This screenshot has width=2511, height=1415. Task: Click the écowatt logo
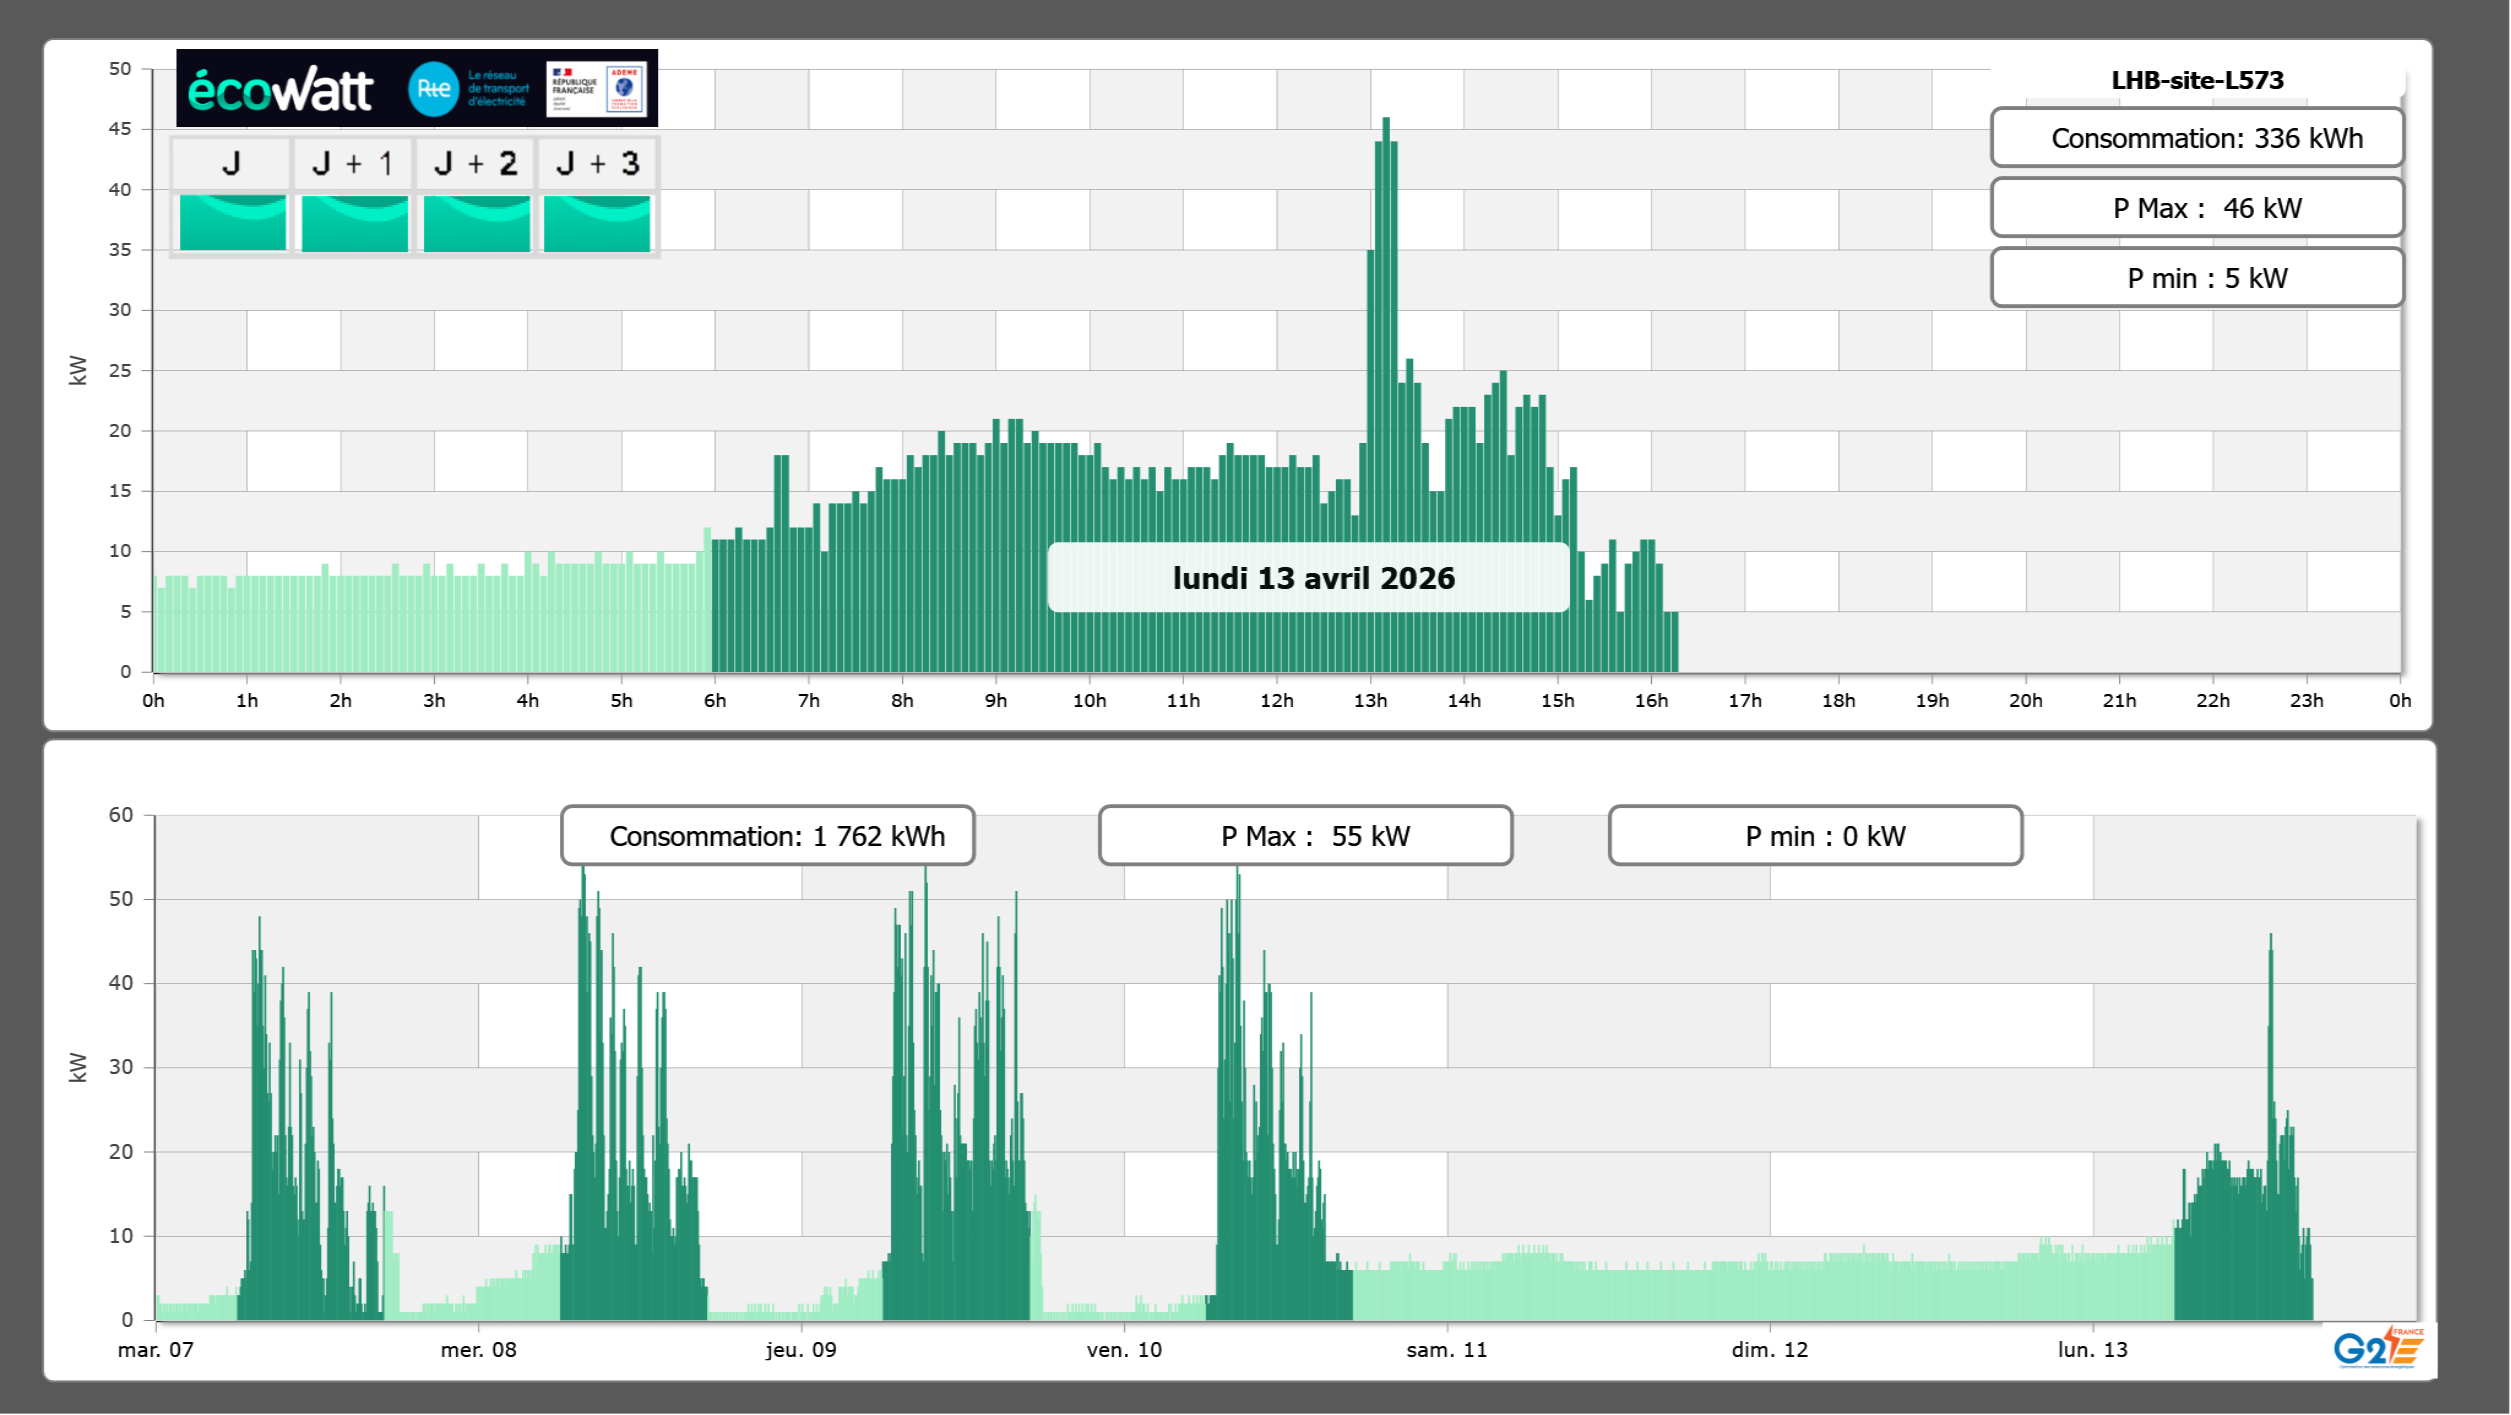click(281, 90)
